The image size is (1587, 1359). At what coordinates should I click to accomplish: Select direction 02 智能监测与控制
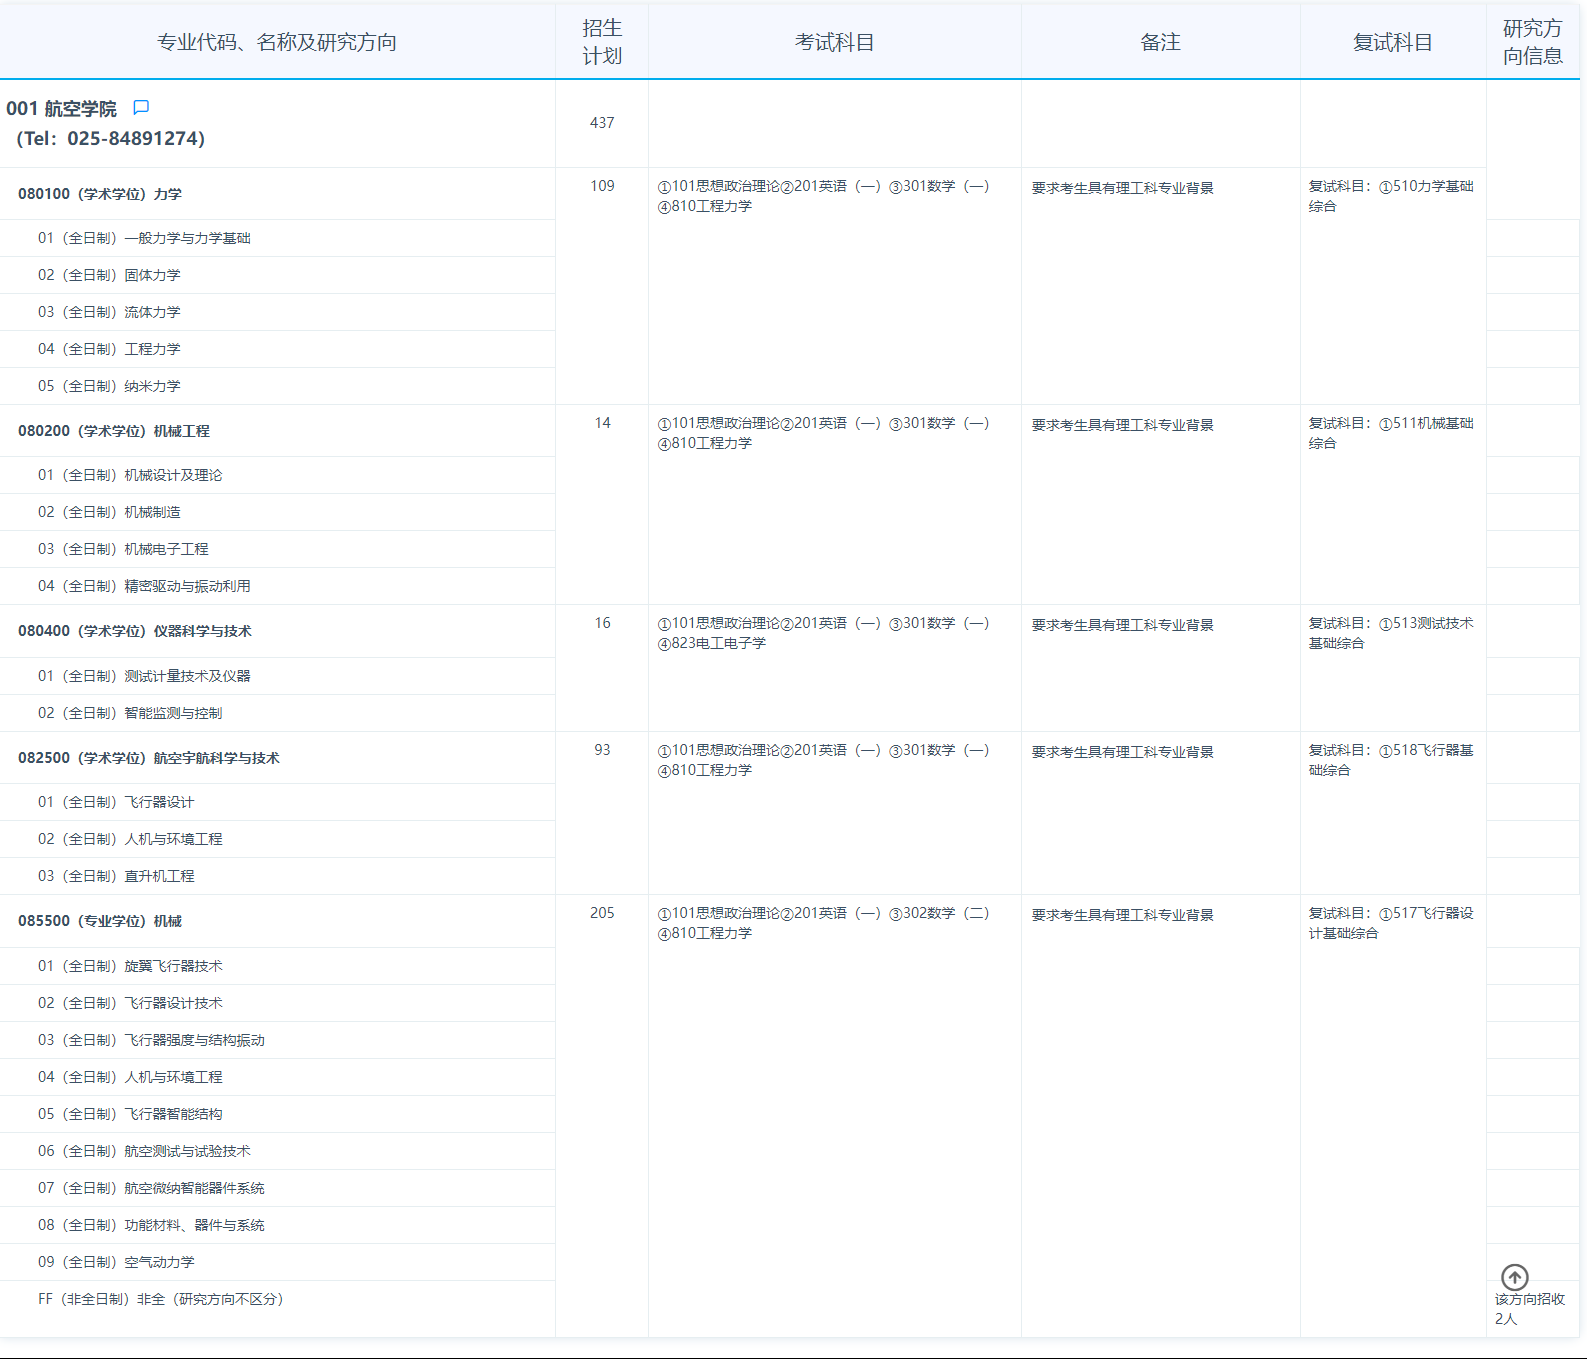coord(277,713)
